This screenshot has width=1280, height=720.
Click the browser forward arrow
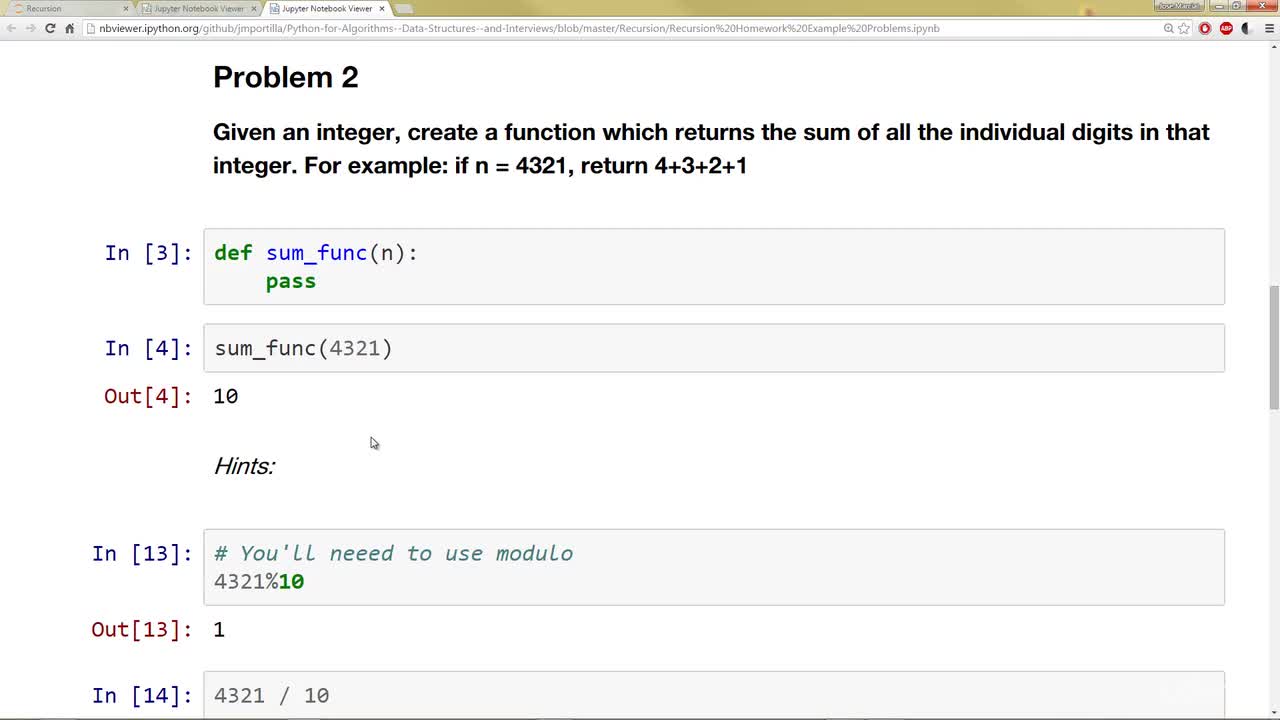[x=30, y=28]
